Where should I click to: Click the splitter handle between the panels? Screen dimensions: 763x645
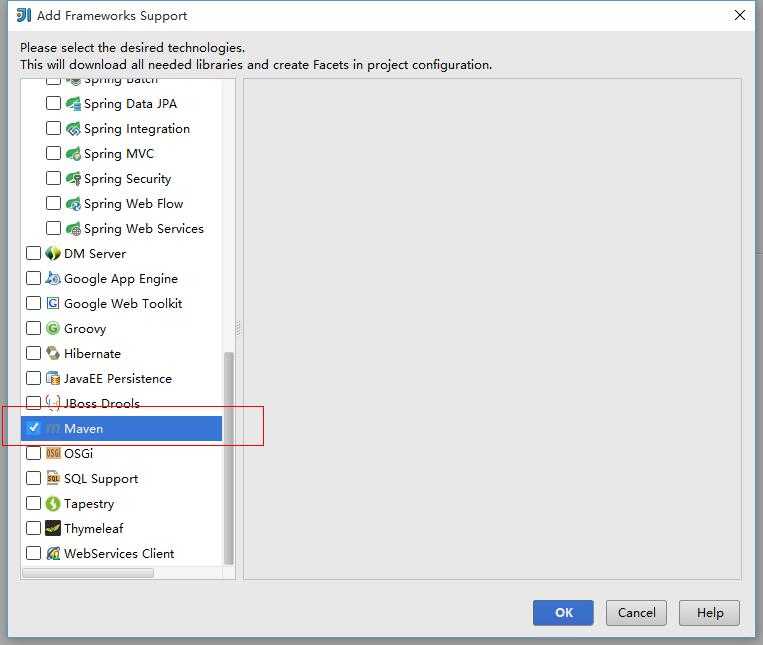point(238,328)
